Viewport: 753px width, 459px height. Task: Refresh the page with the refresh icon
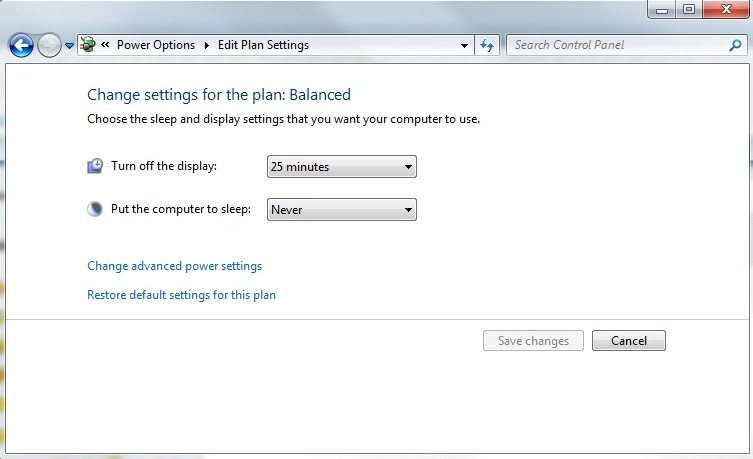pyautogui.click(x=488, y=45)
